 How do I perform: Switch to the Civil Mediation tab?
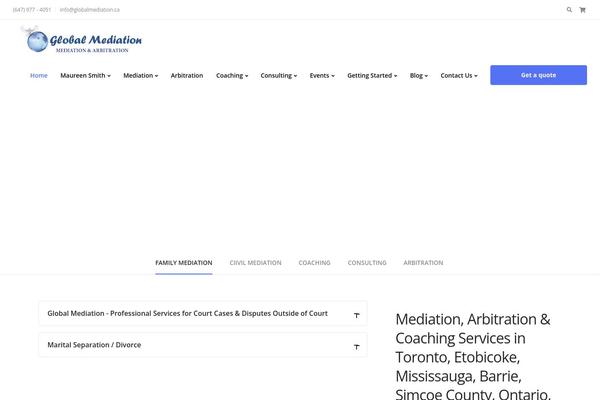pos(255,263)
